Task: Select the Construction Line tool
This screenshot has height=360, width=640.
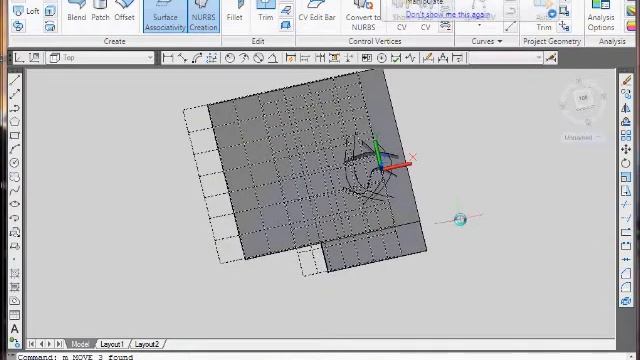Action: tap(15, 94)
